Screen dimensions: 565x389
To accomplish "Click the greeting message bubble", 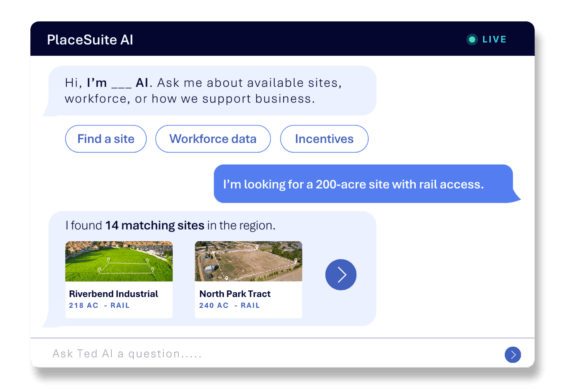I will point(210,91).
